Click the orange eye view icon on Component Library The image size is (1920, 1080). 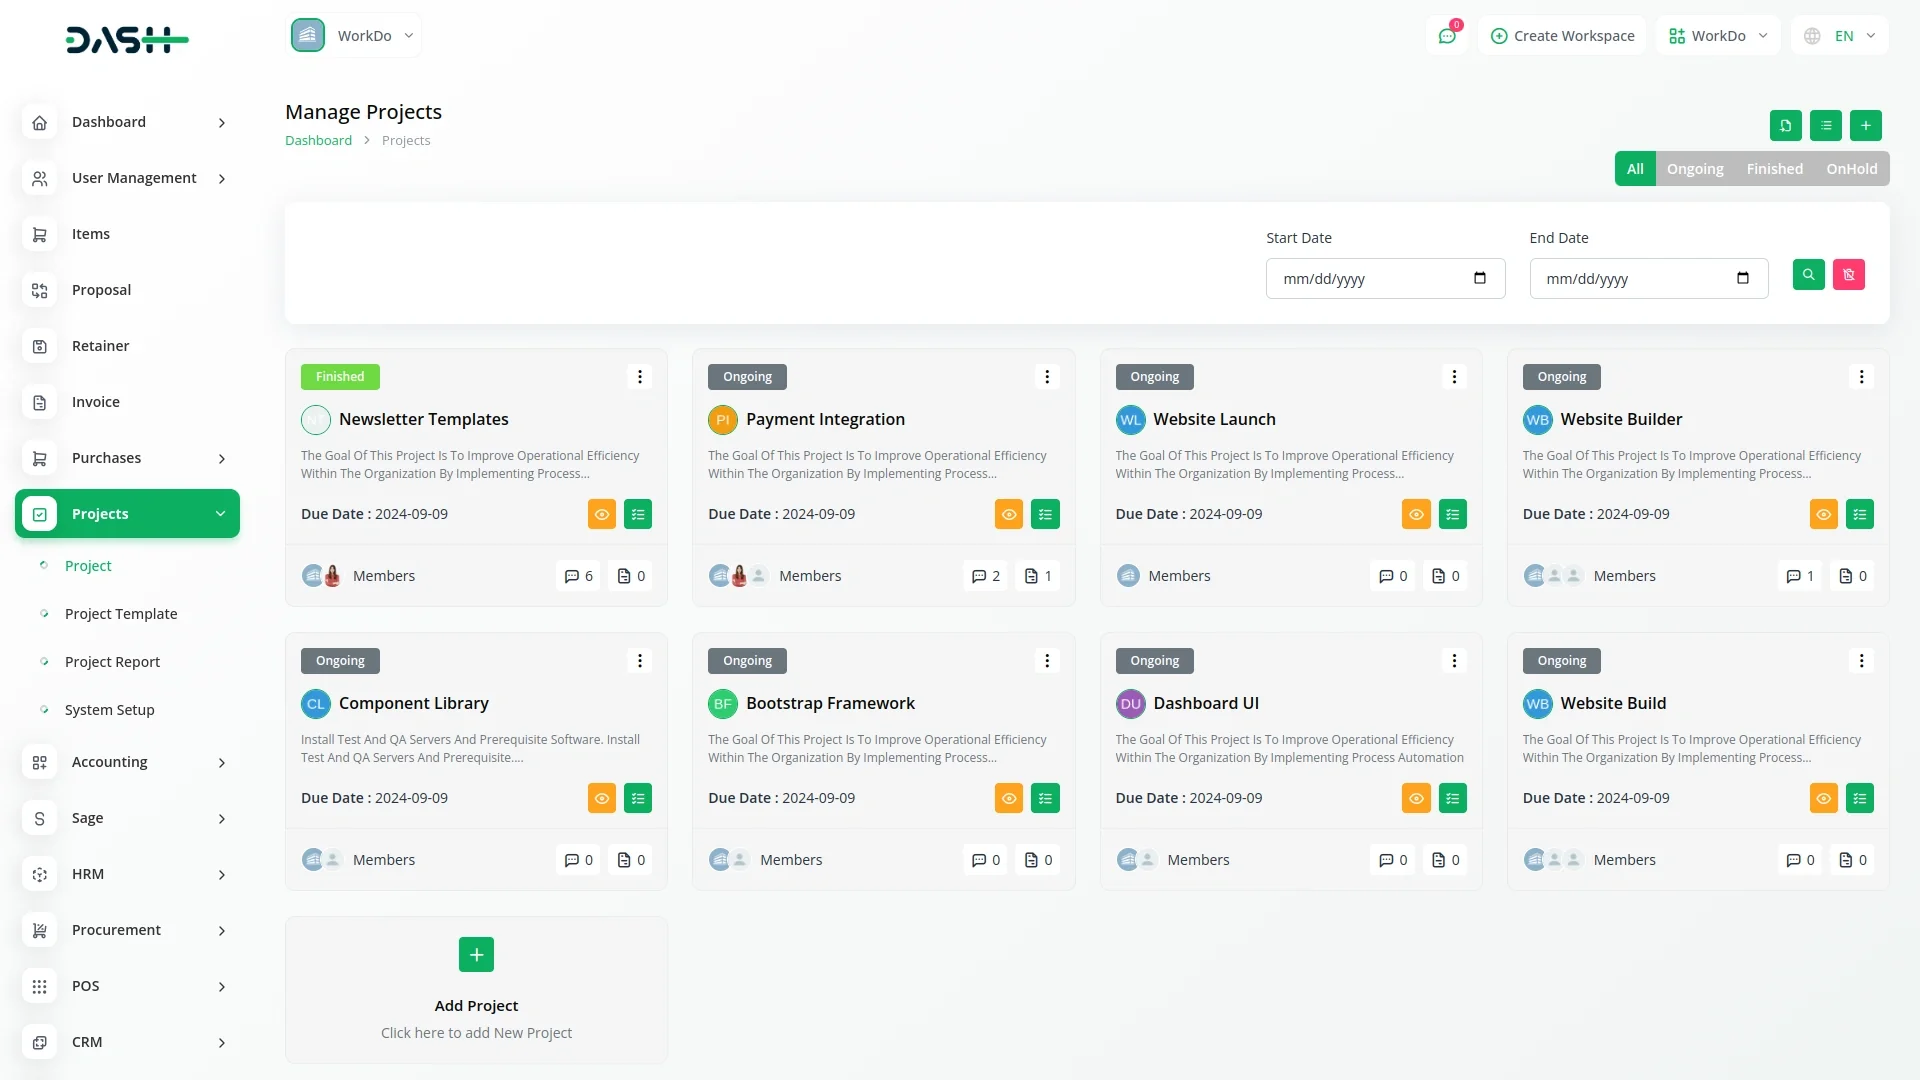click(x=602, y=798)
